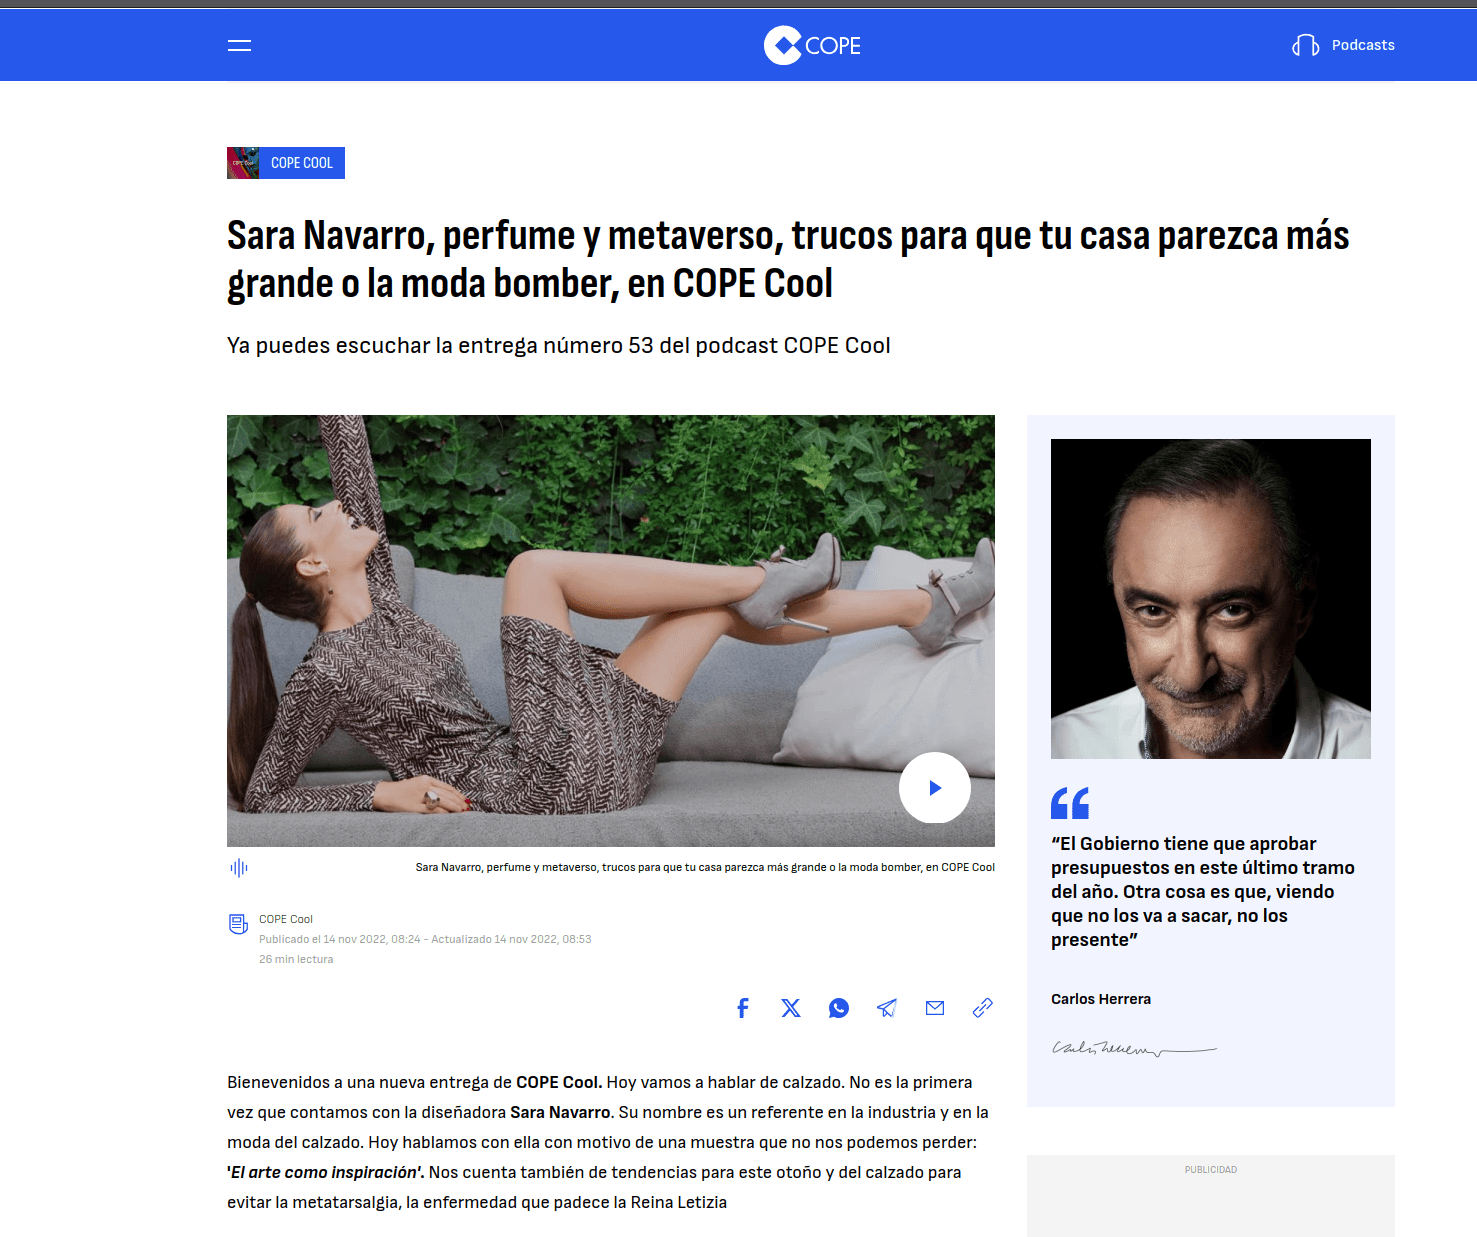Open Carlos Herrera portrait photo
This screenshot has width=1477, height=1237.
pyautogui.click(x=1211, y=599)
